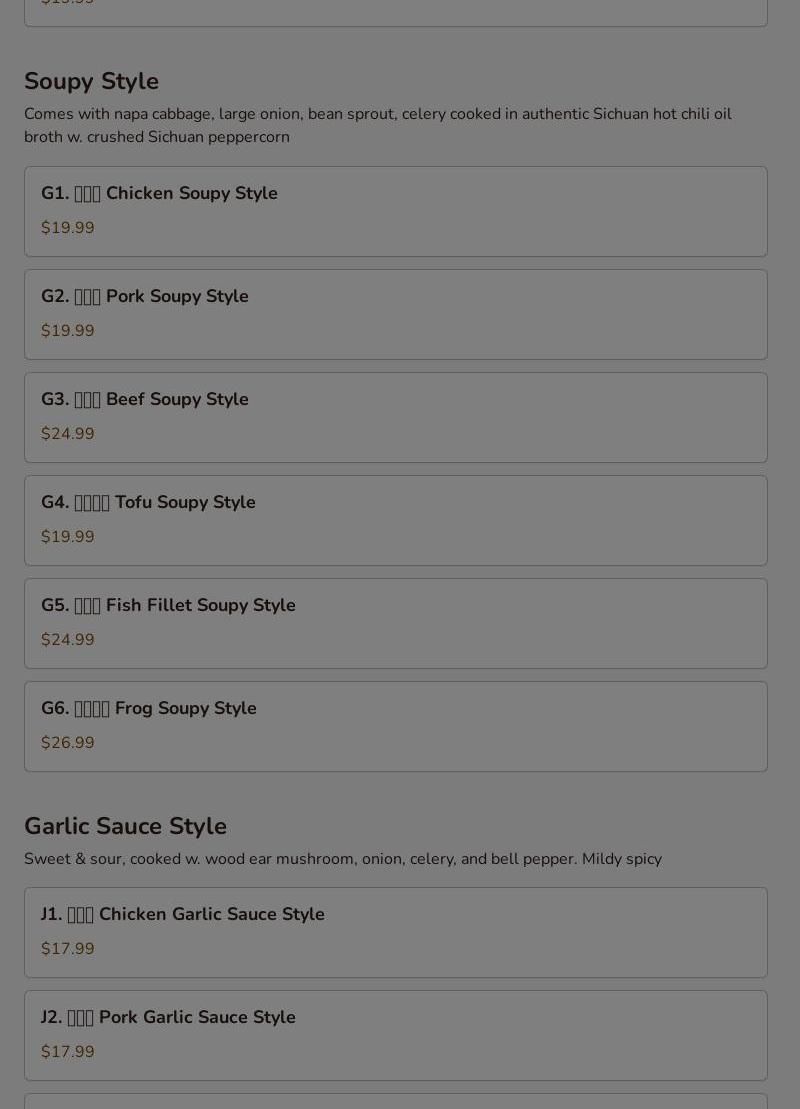Click Garlic Sauce Style description text
The width and height of the screenshot is (800, 1109).
[343, 859]
